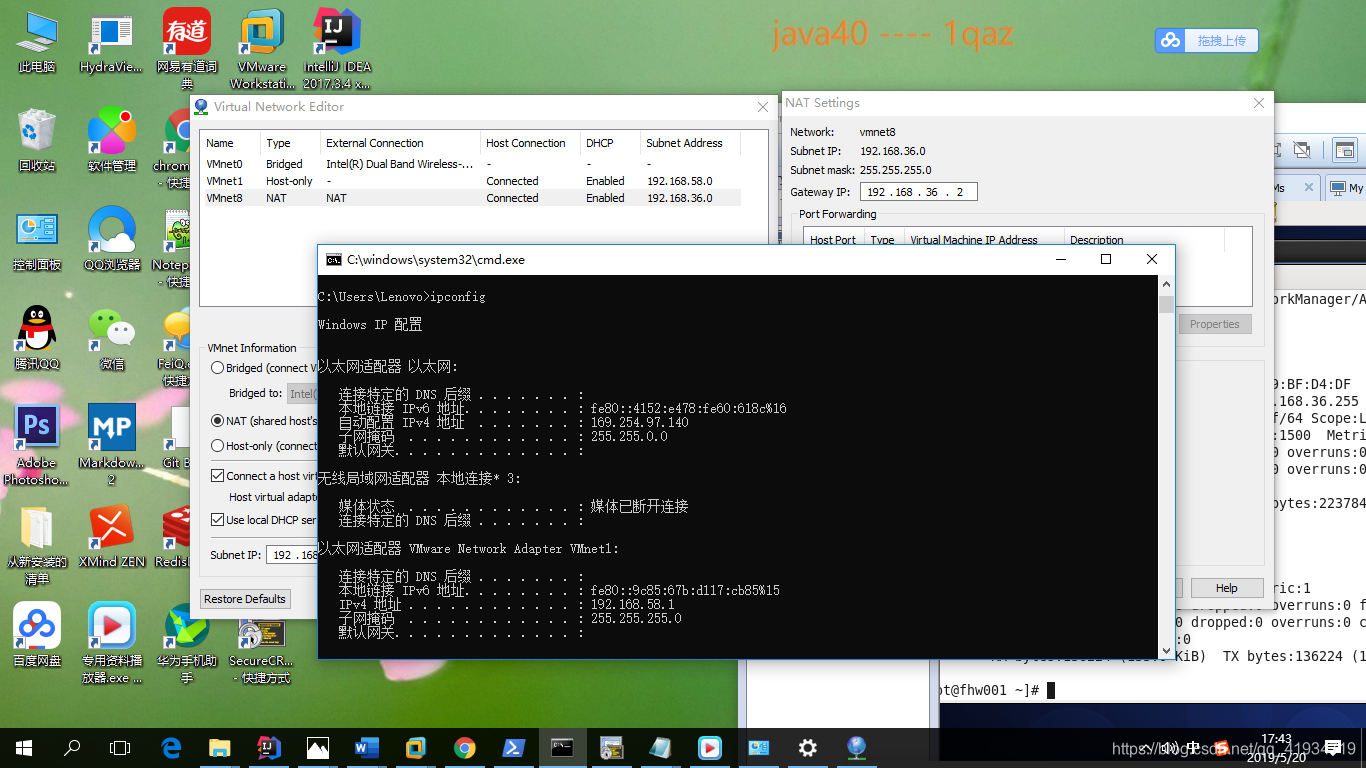Click the External Connection column header
Image resolution: width=1366 pixels, height=768 pixels.
400,143
